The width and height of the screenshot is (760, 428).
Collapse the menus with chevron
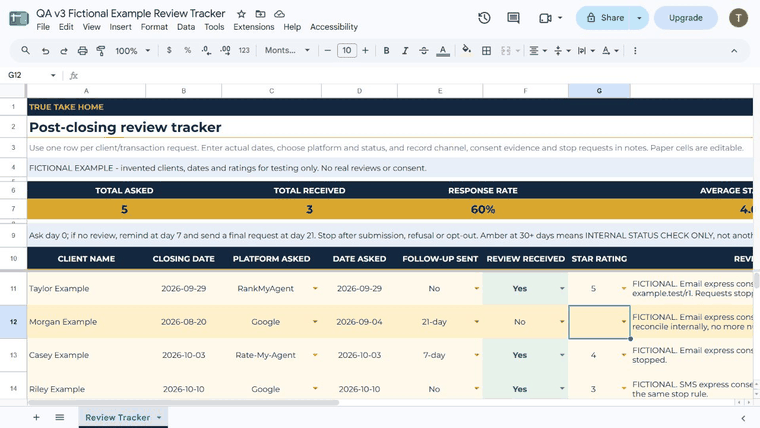(x=734, y=50)
